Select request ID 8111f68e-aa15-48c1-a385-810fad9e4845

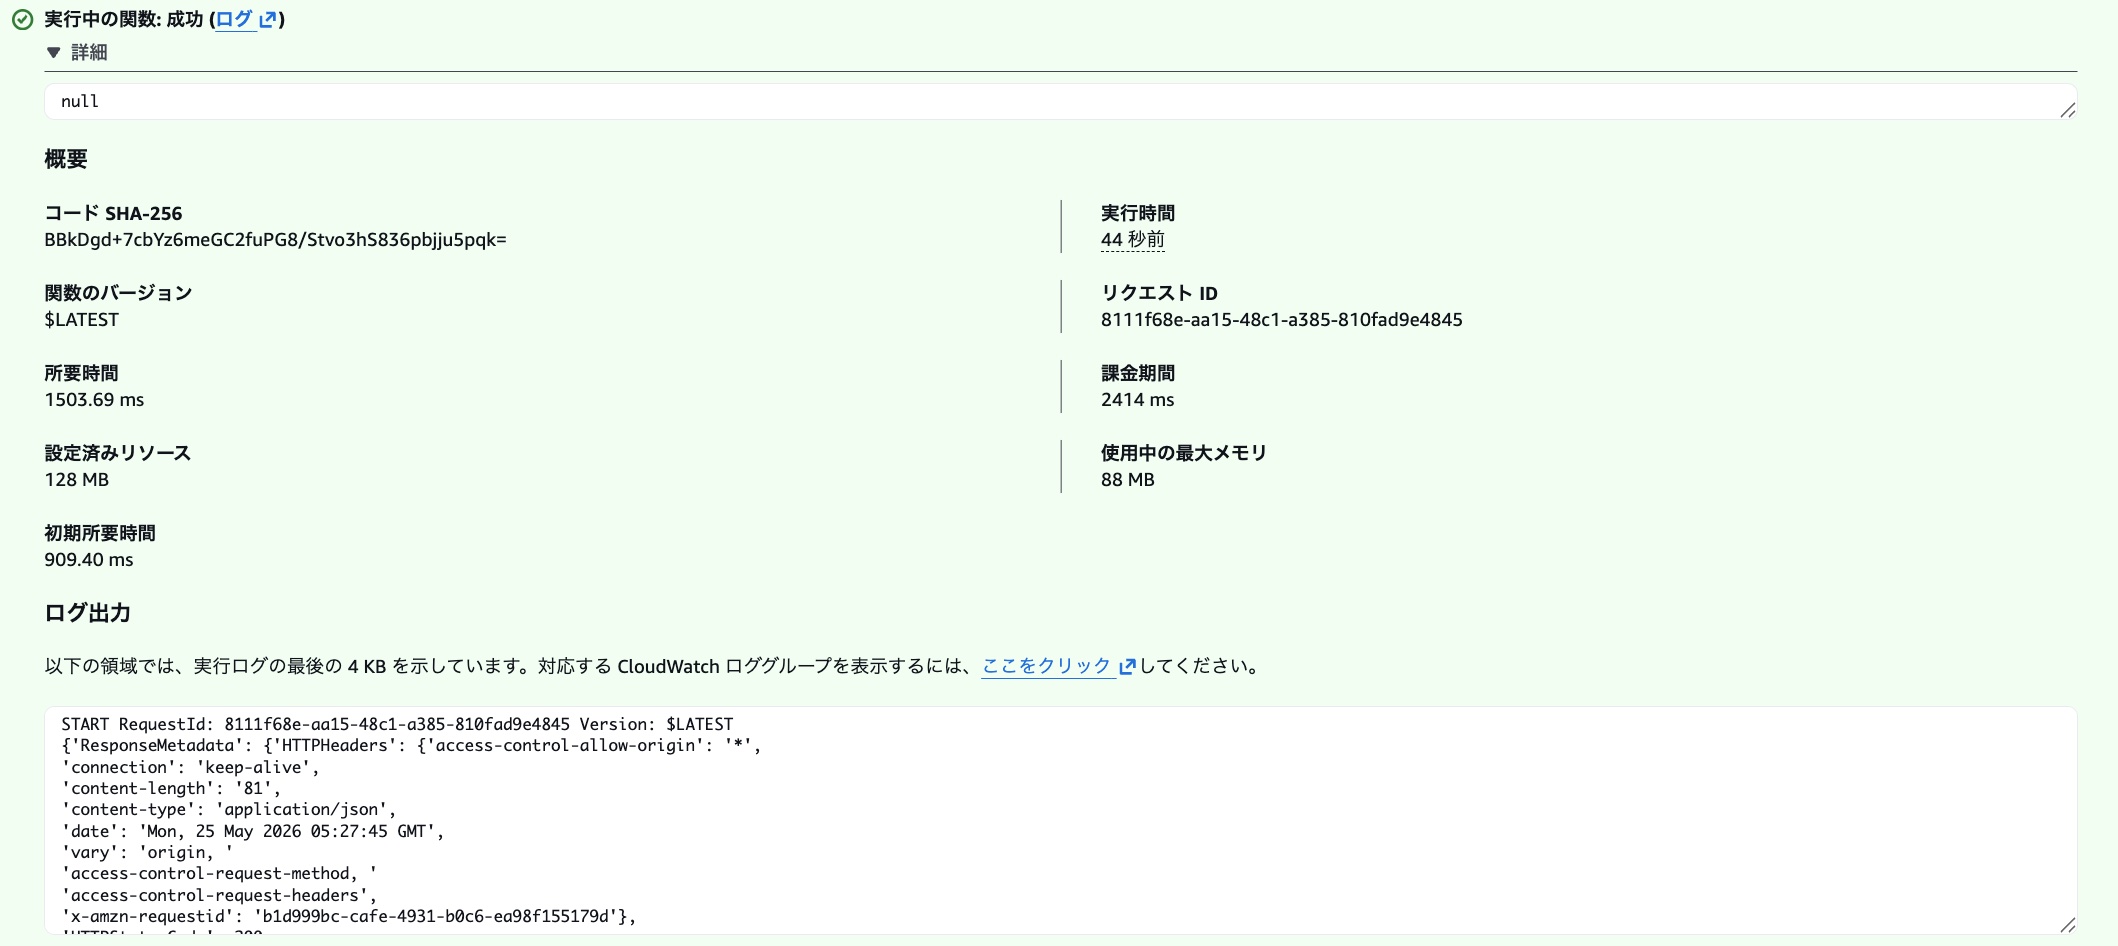pyautogui.click(x=1281, y=320)
